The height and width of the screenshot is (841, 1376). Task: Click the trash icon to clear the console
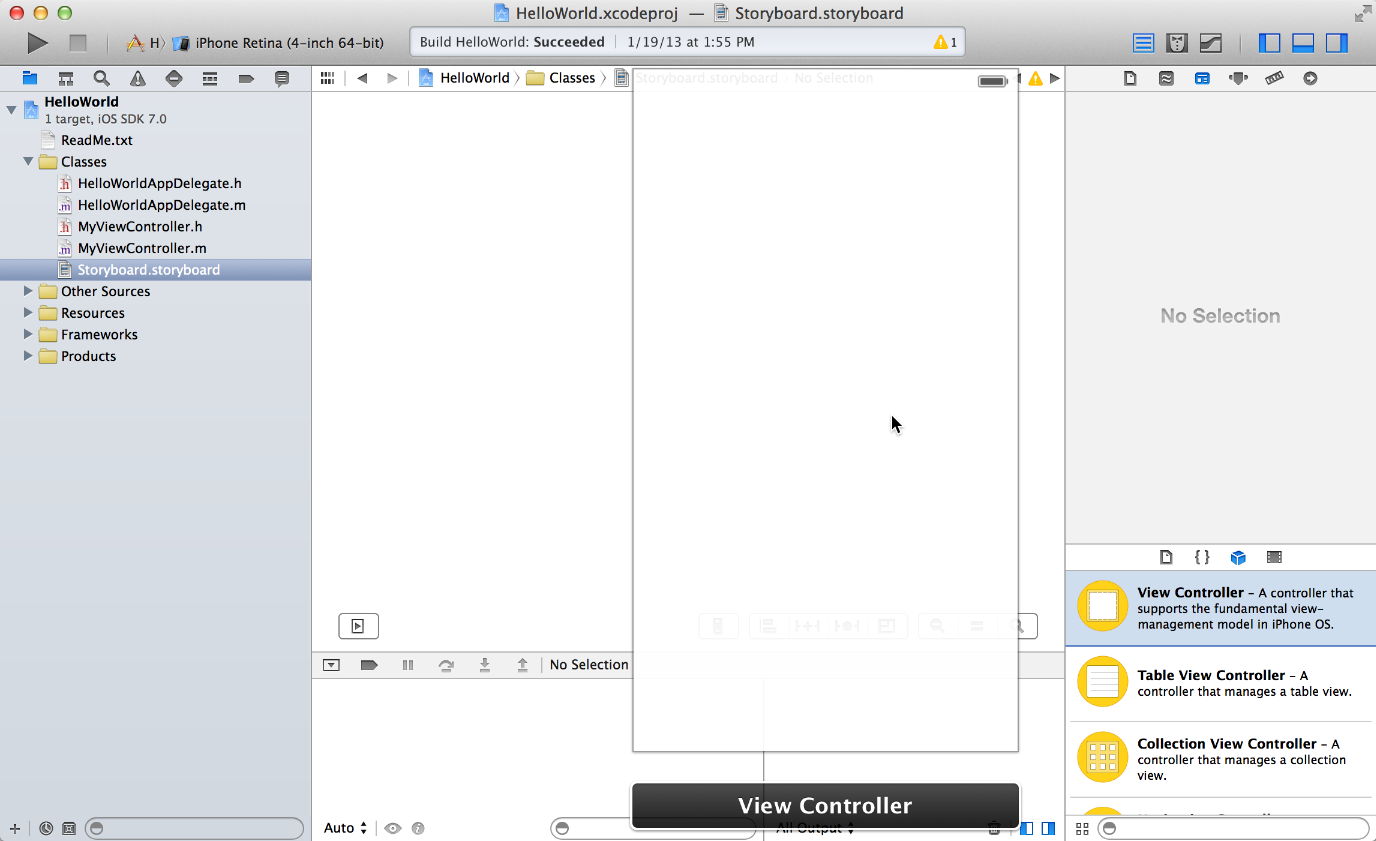pyautogui.click(x=994, y=828)
